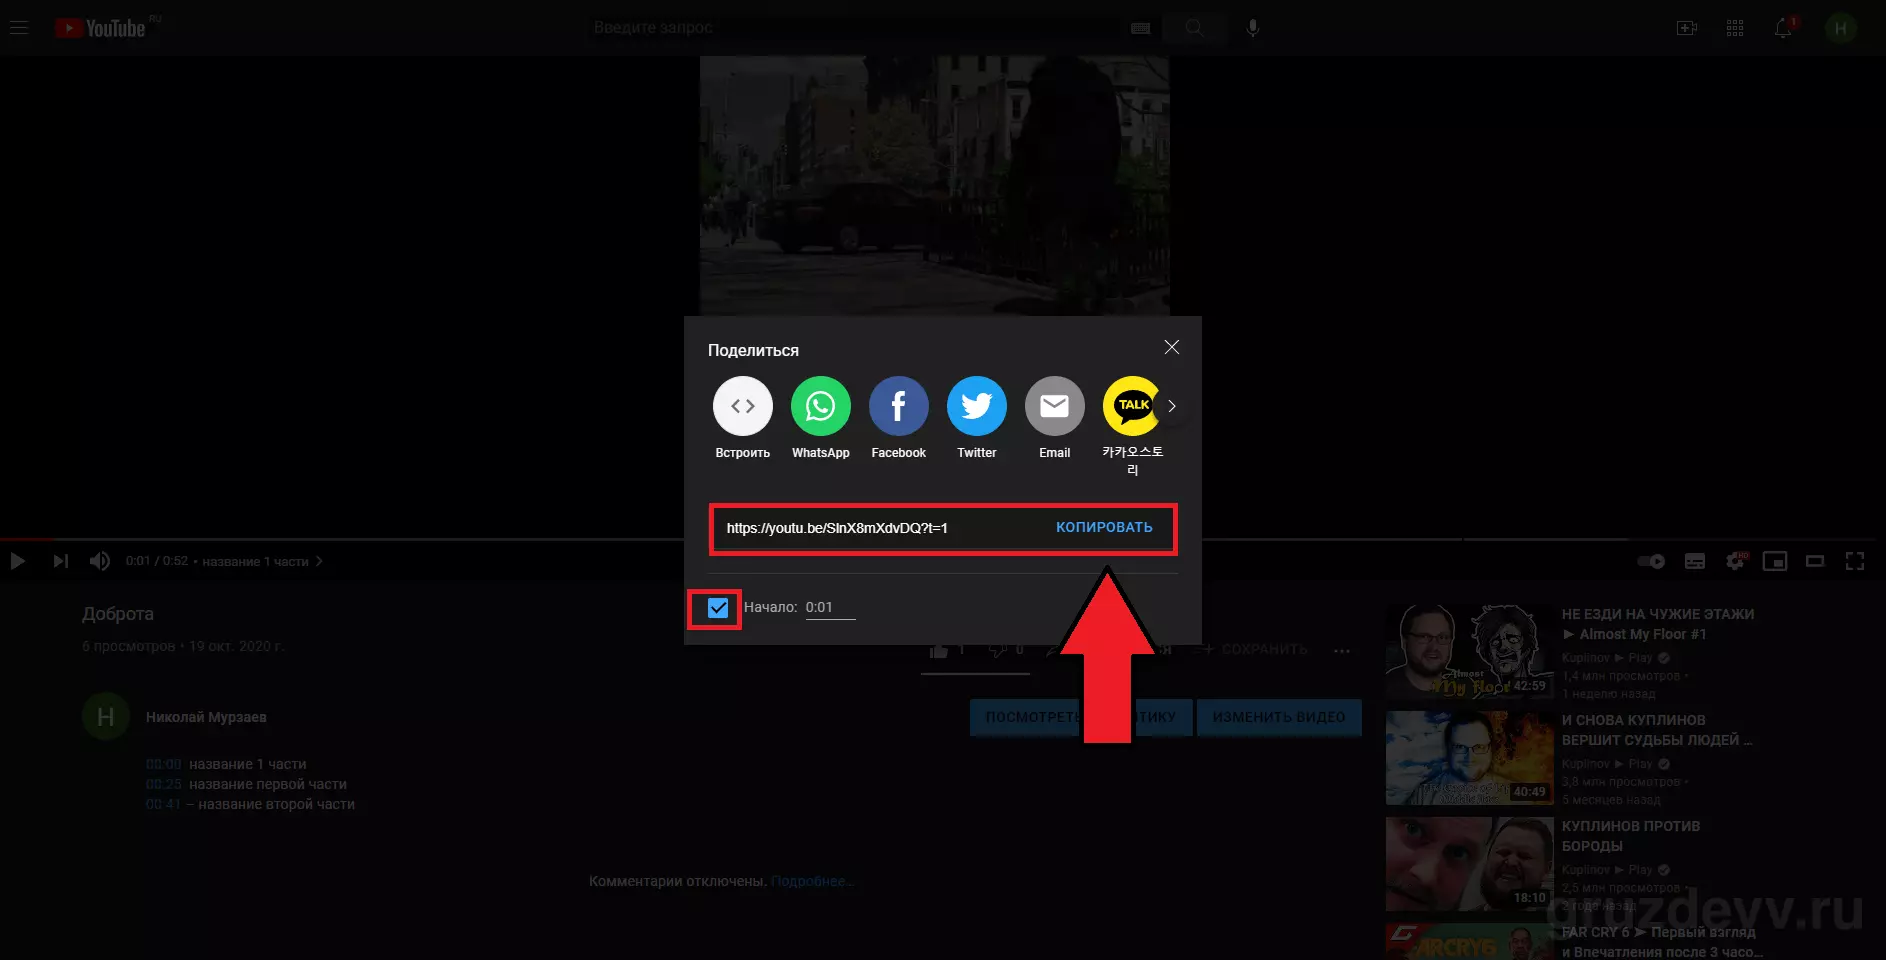The height and width of the screenshot is (960, 1886).
Task: Open more actions three dots
Action: pos(1342,650)
